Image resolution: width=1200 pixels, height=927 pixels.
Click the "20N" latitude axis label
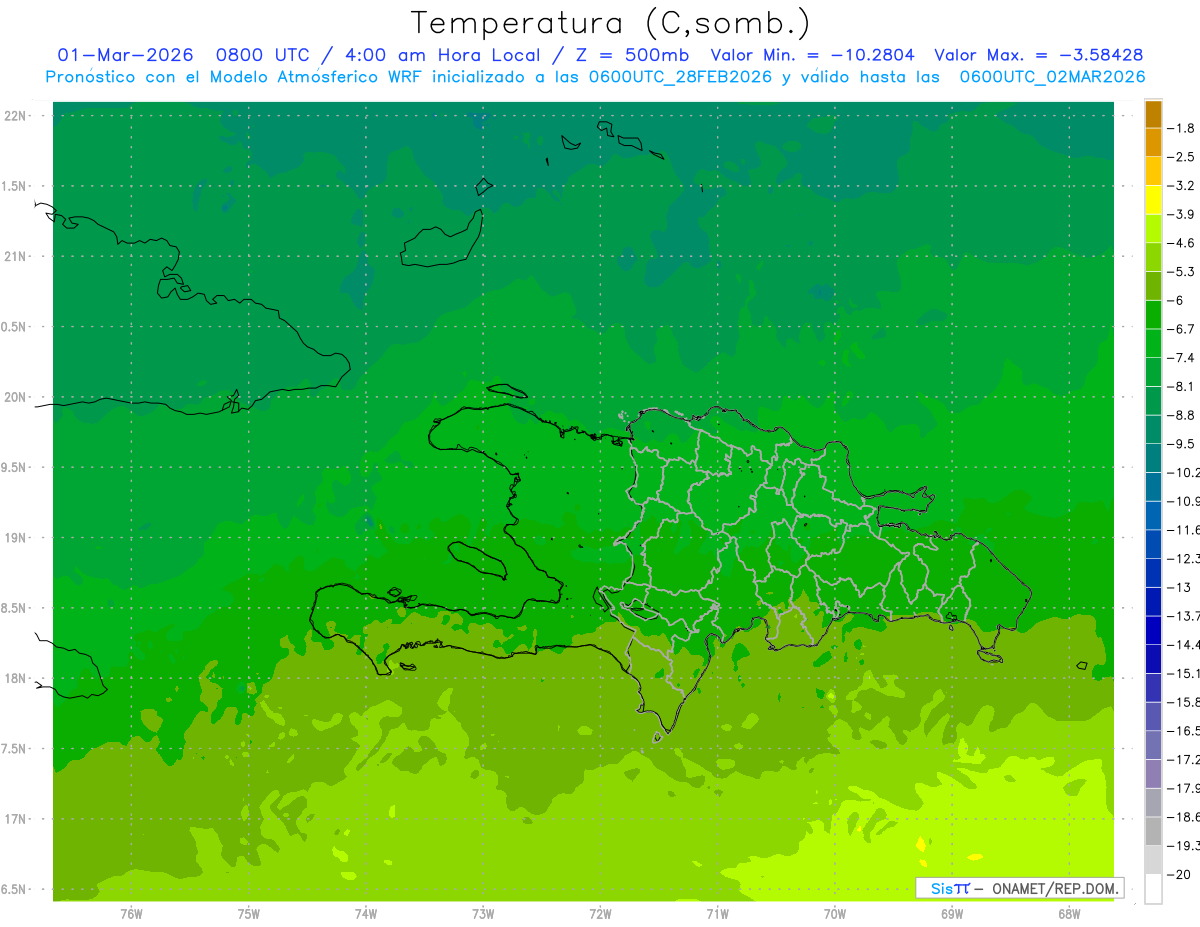pos(15,397)
